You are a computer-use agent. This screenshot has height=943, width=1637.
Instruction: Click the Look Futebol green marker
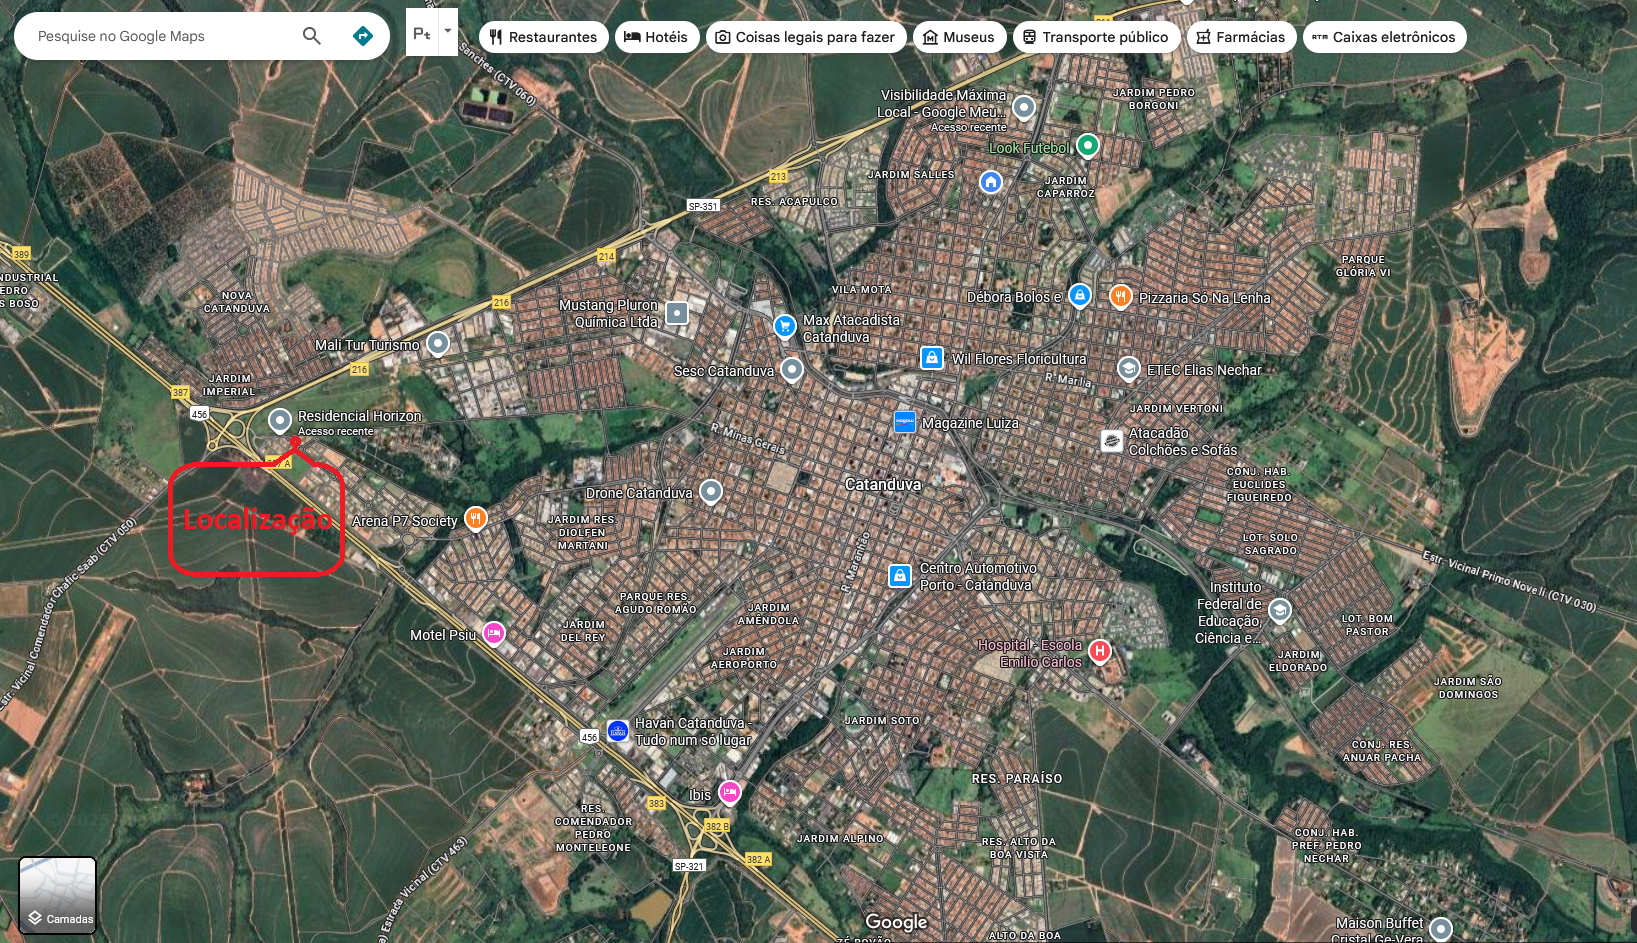pyautogui.click(x=1088, y=145)
